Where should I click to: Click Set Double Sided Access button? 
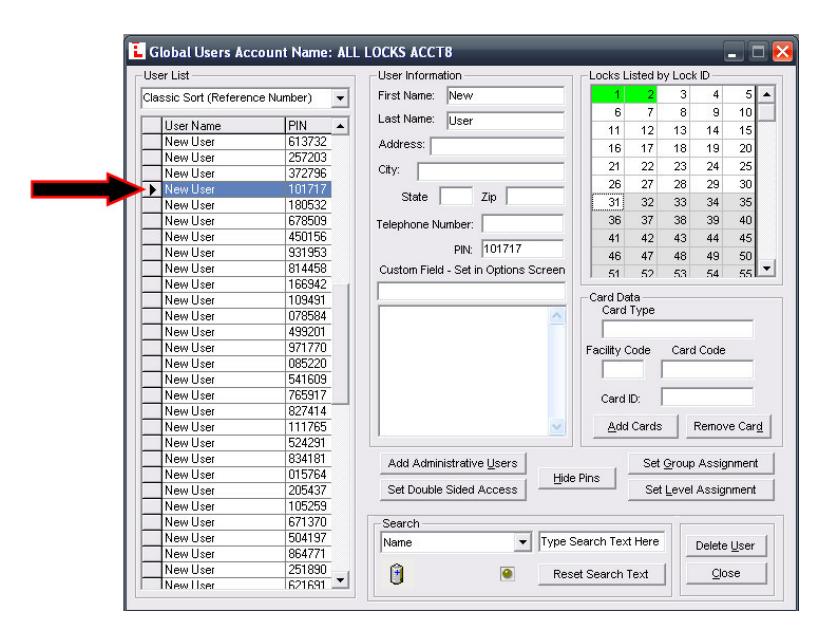coord(453,490)
